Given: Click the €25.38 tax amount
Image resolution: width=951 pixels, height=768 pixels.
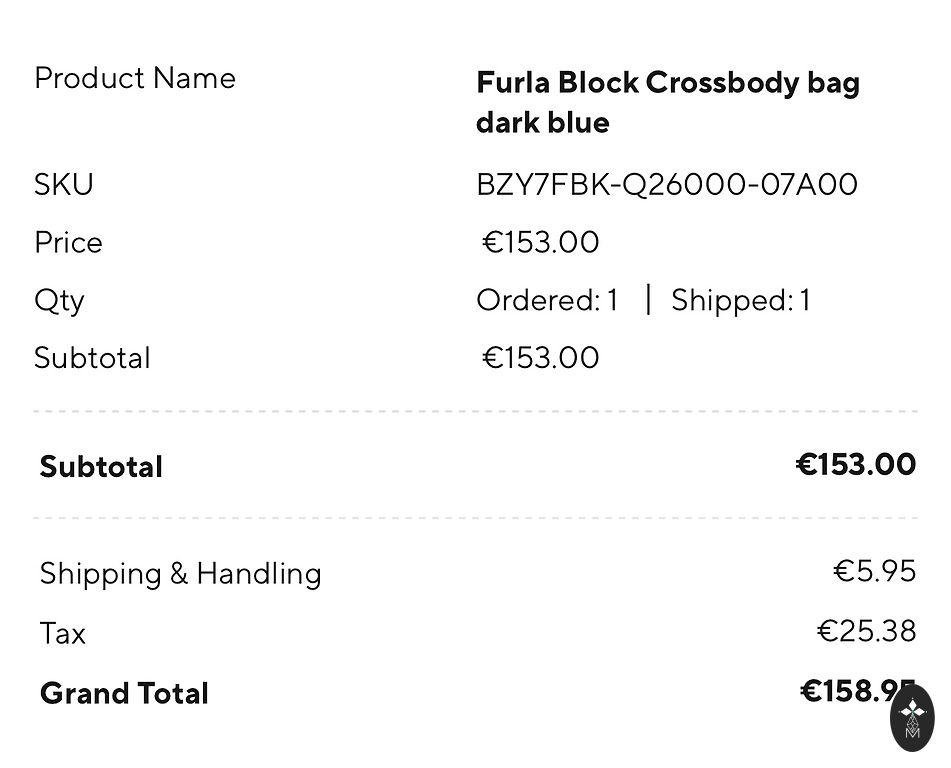Looking at the screenshot, I should click(867, 631).
